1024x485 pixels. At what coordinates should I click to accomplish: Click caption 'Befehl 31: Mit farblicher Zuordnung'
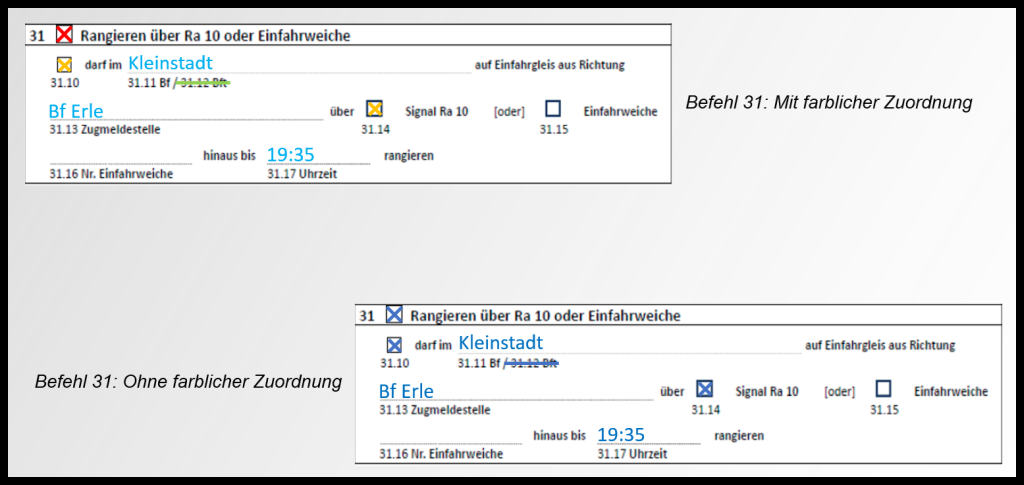[829, 103]
